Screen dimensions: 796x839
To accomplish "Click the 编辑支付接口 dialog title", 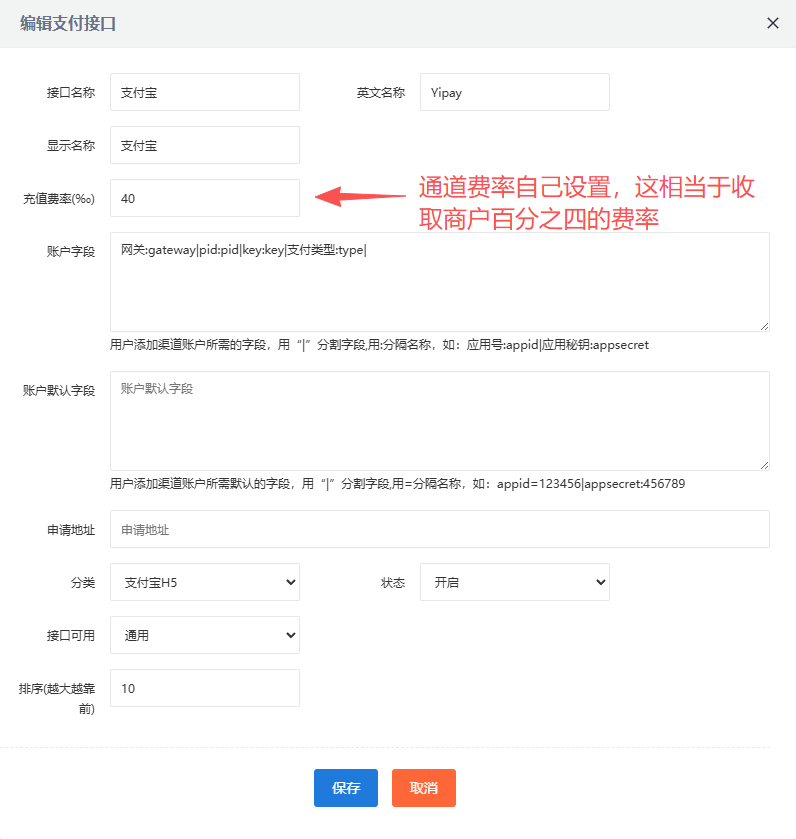I will 68,23.
